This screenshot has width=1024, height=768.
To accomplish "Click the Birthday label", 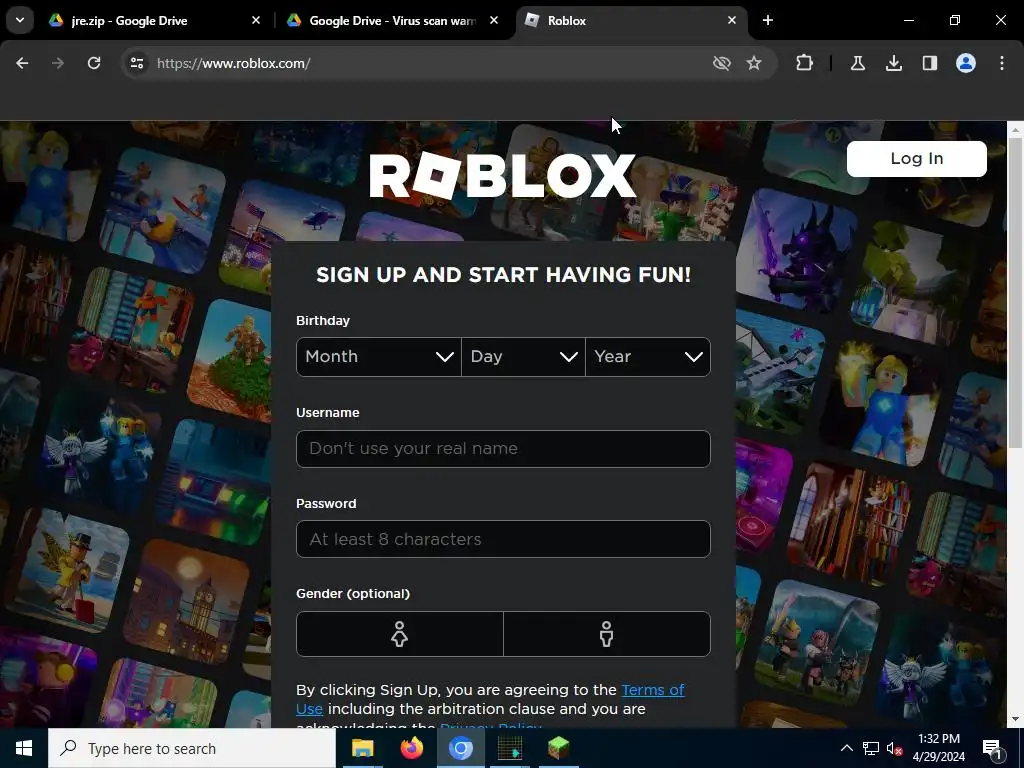I will click(x=323, y=321).
